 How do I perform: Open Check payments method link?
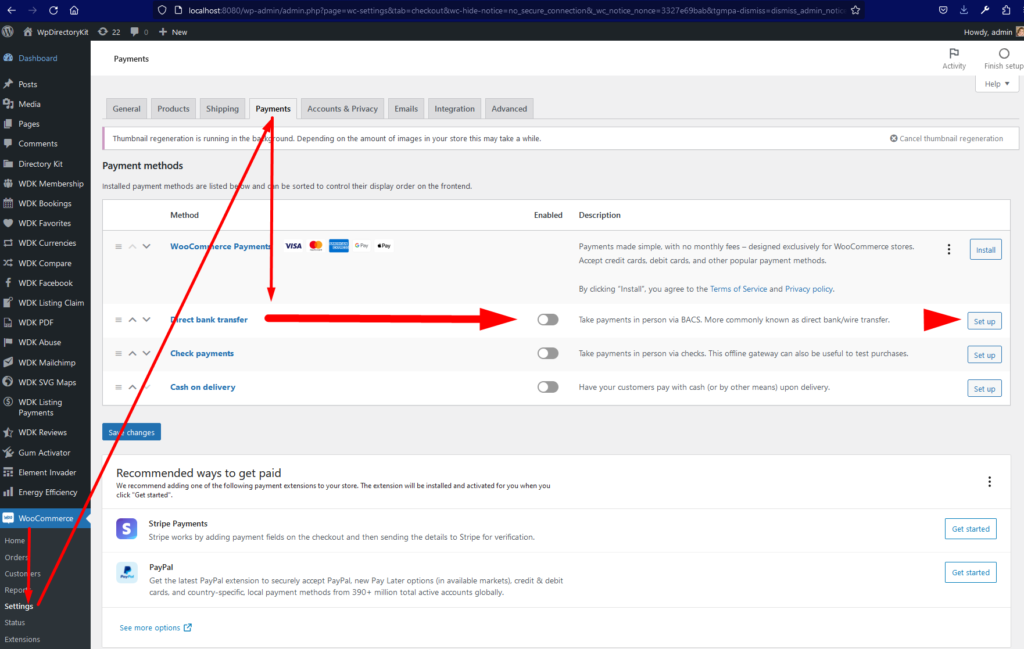tap(202, 353)
